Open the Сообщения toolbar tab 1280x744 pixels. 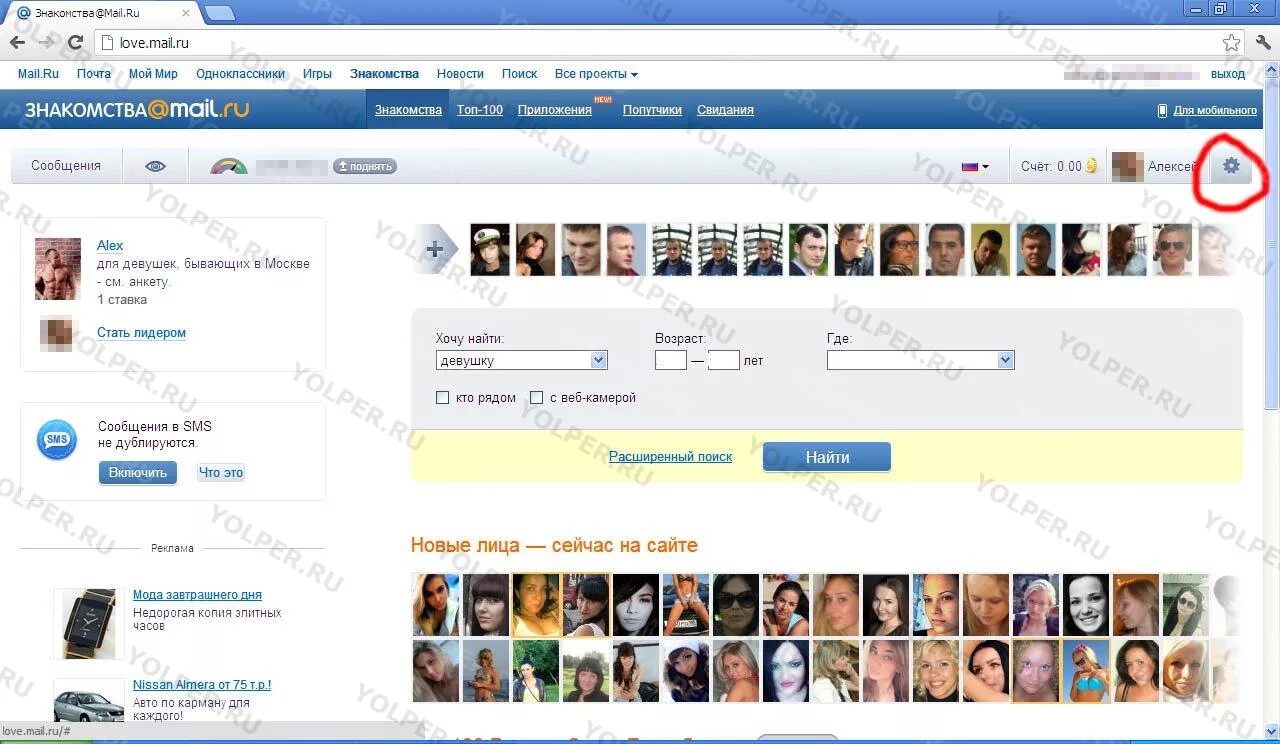coord(66,166)
